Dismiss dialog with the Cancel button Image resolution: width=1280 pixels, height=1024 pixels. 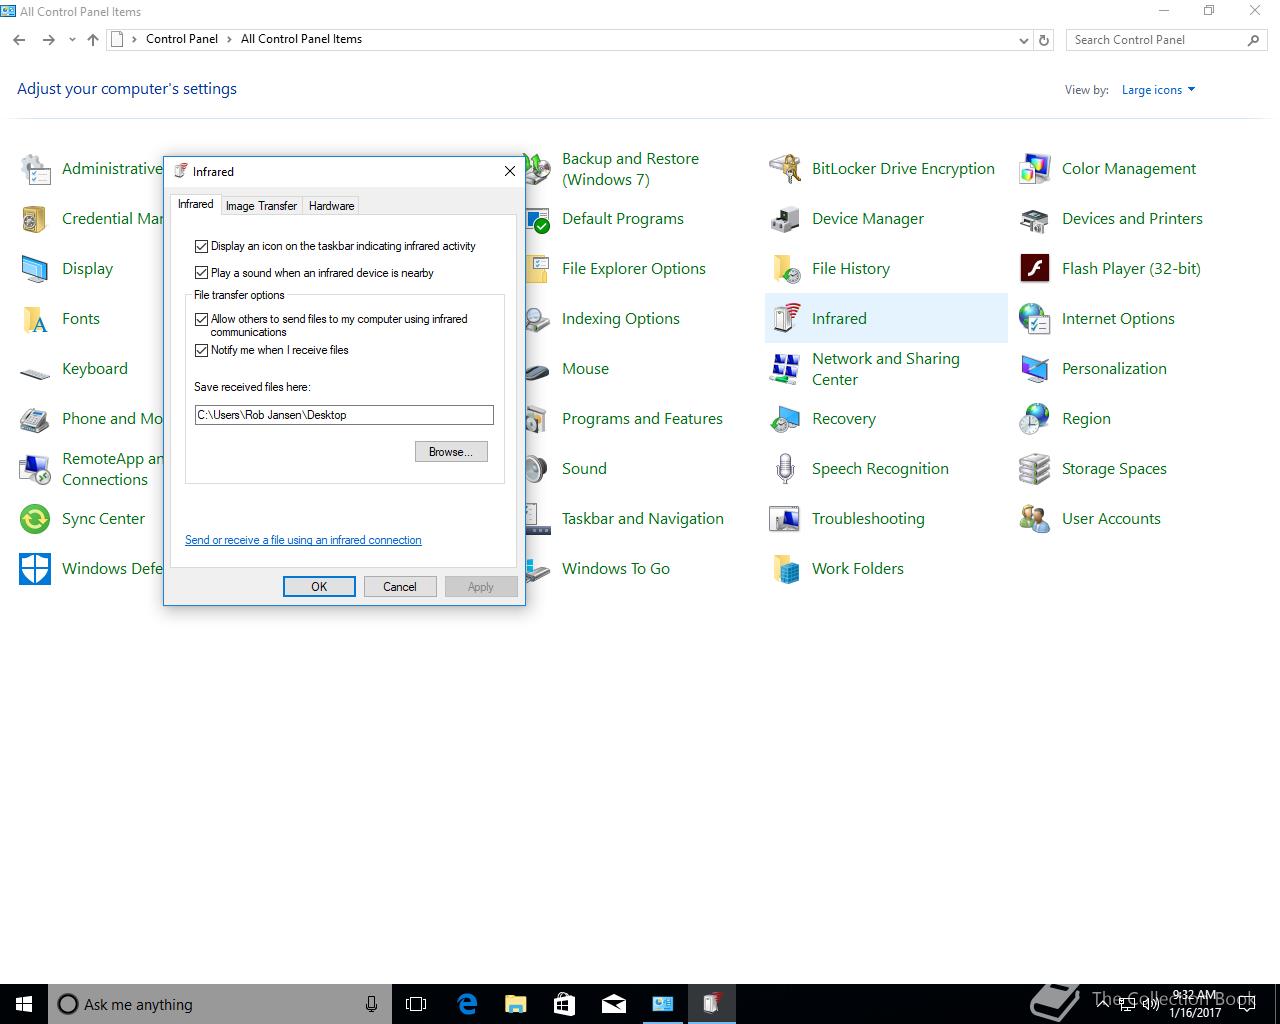tap(400, 587)
